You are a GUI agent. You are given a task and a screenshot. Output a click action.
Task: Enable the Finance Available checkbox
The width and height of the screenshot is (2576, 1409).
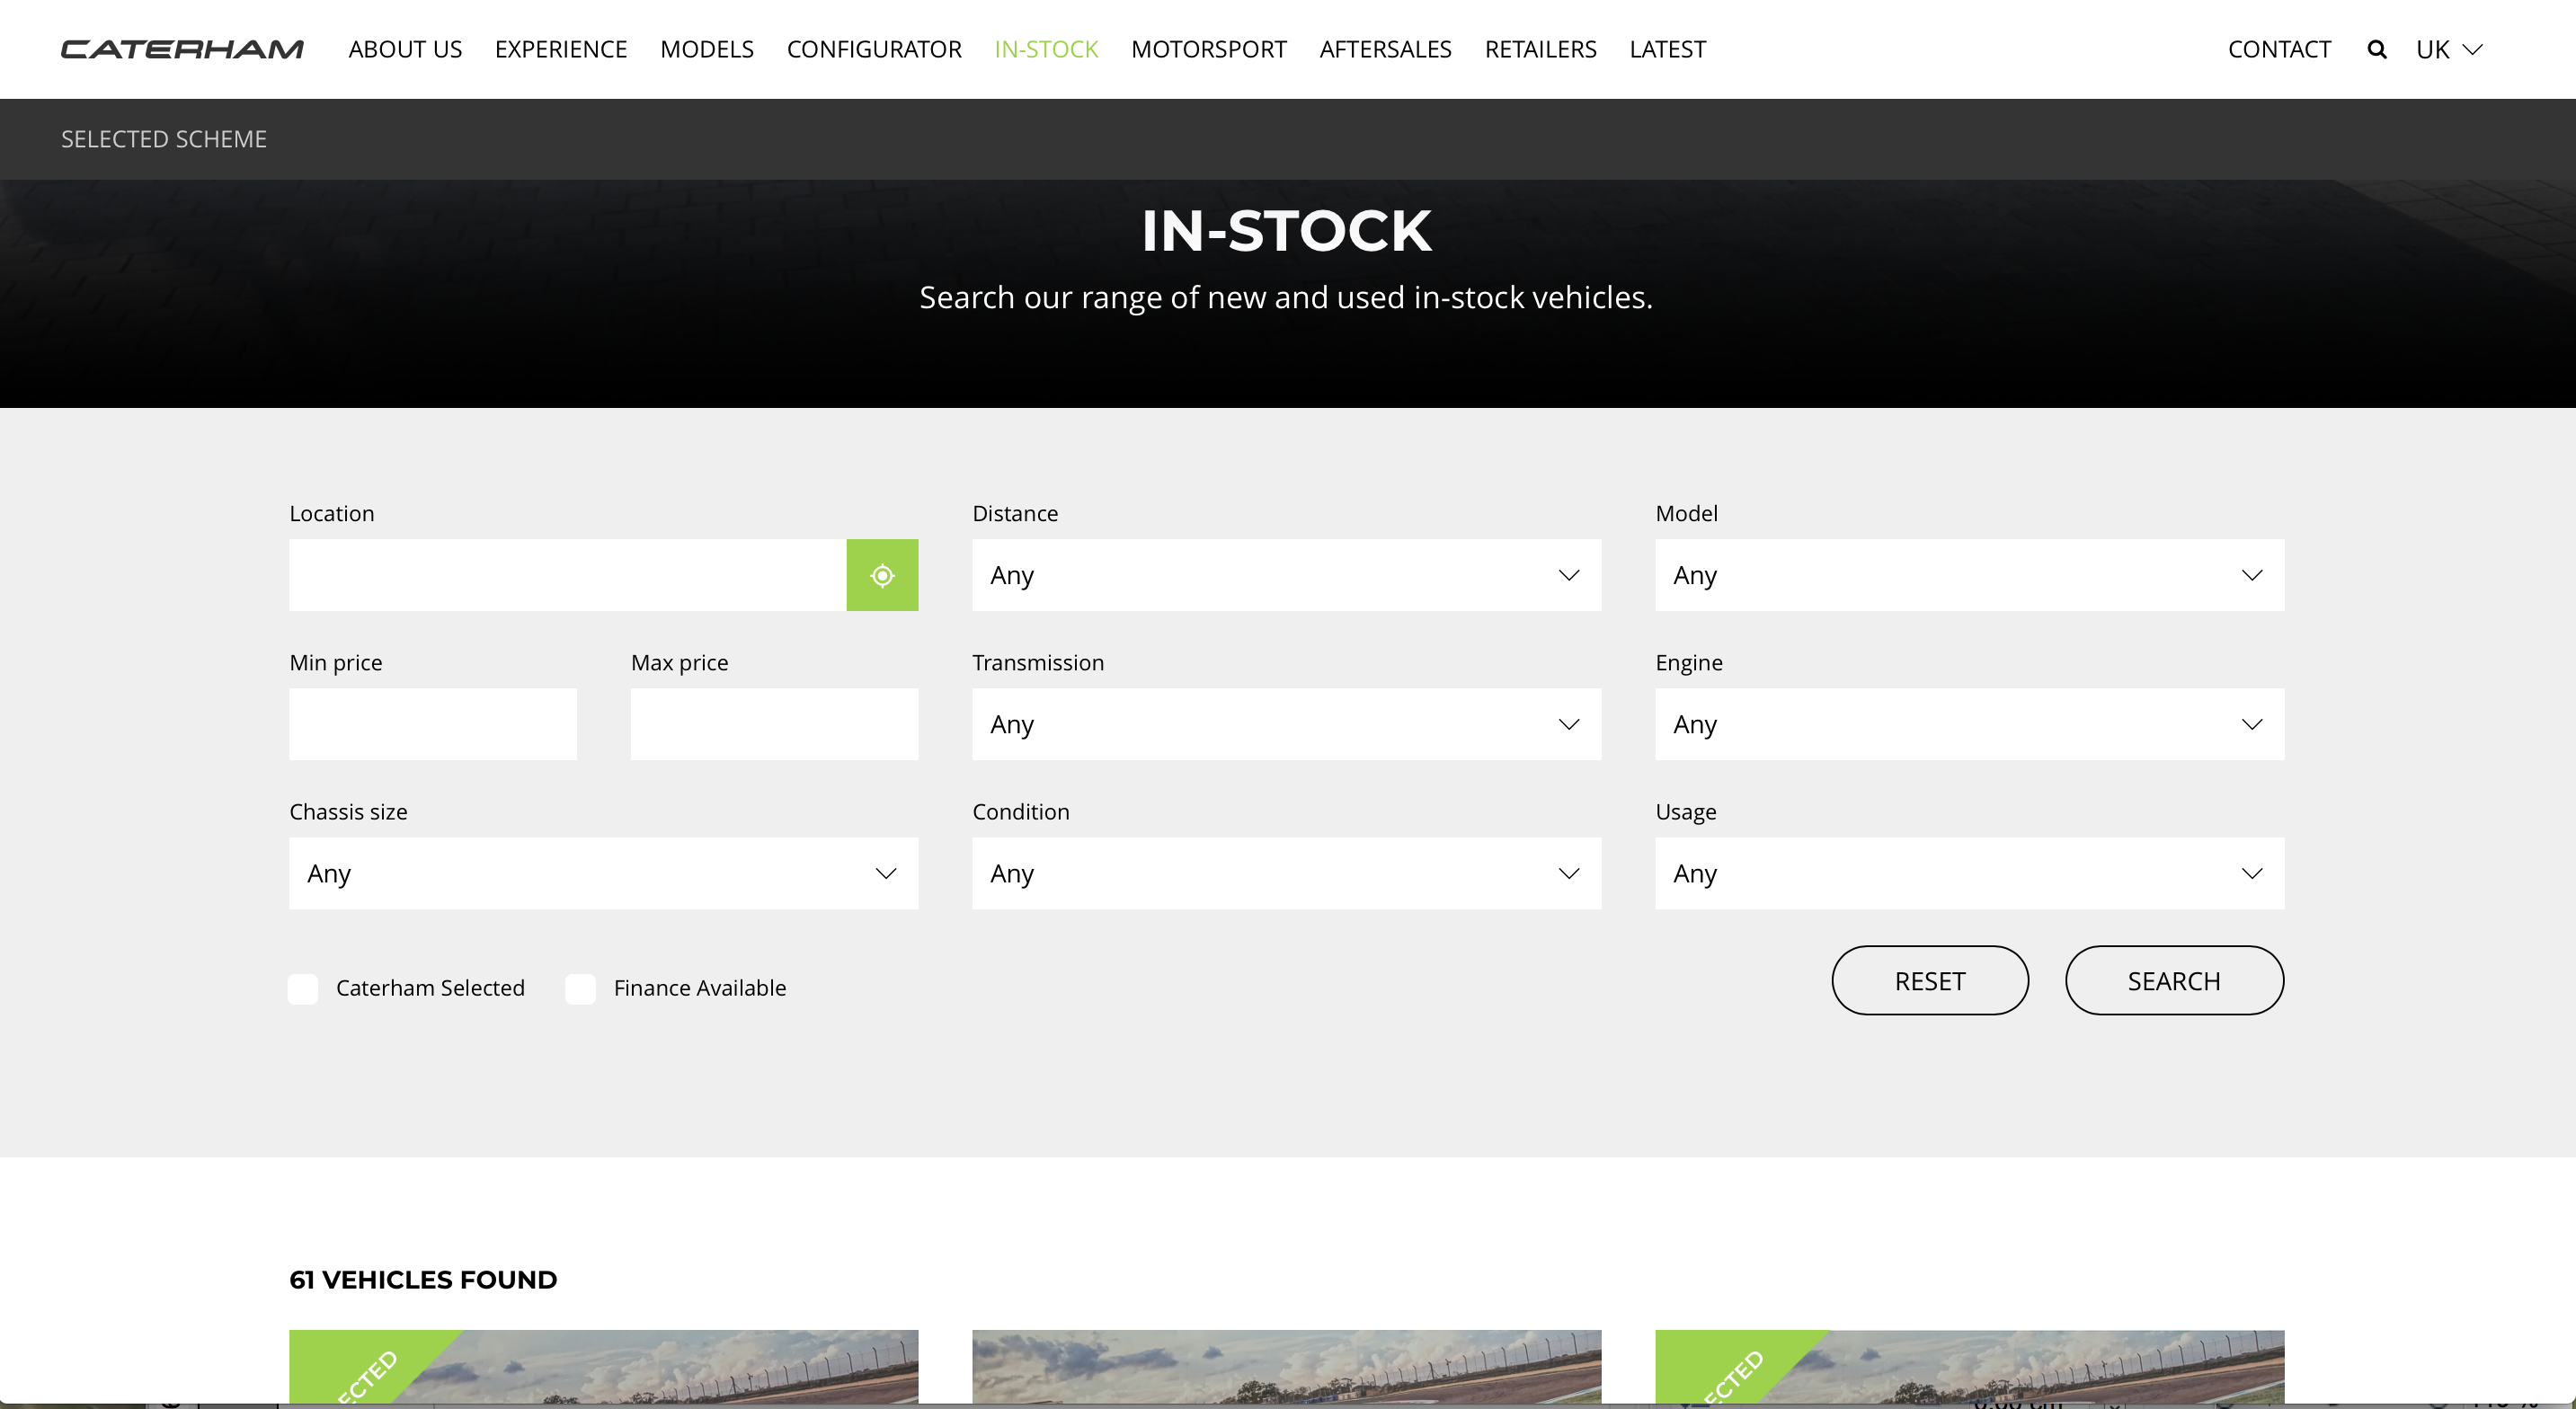pos(580,989)
